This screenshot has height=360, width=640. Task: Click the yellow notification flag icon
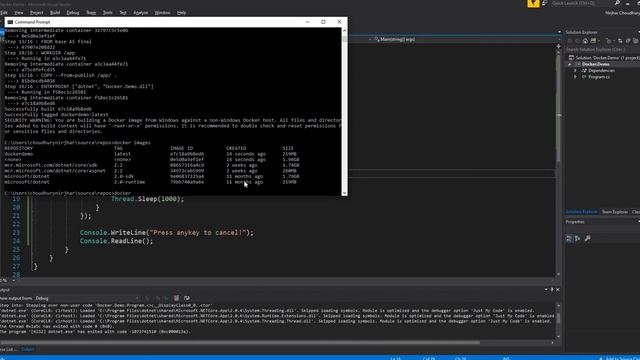533,3
